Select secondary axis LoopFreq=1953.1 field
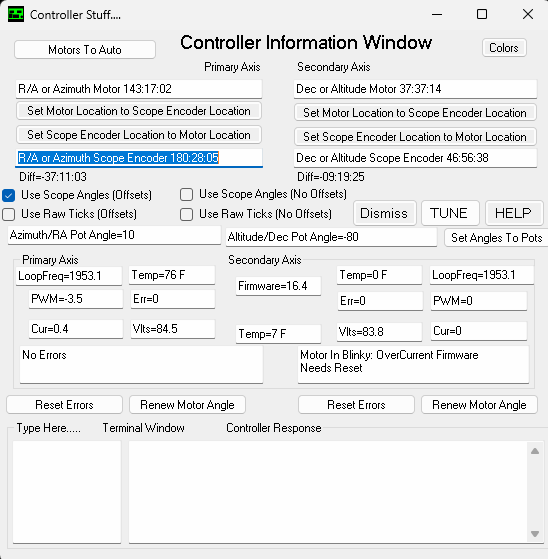548x559 pixels. coord(482,275)
